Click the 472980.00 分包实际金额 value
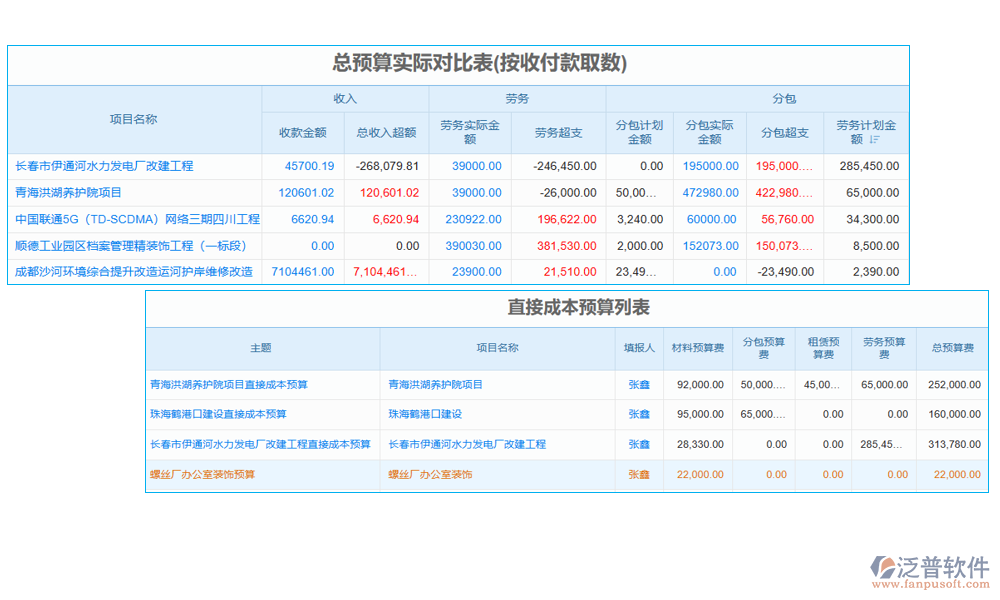The image size is (1000, 600). pyautogui.click(x=710, y=192)
